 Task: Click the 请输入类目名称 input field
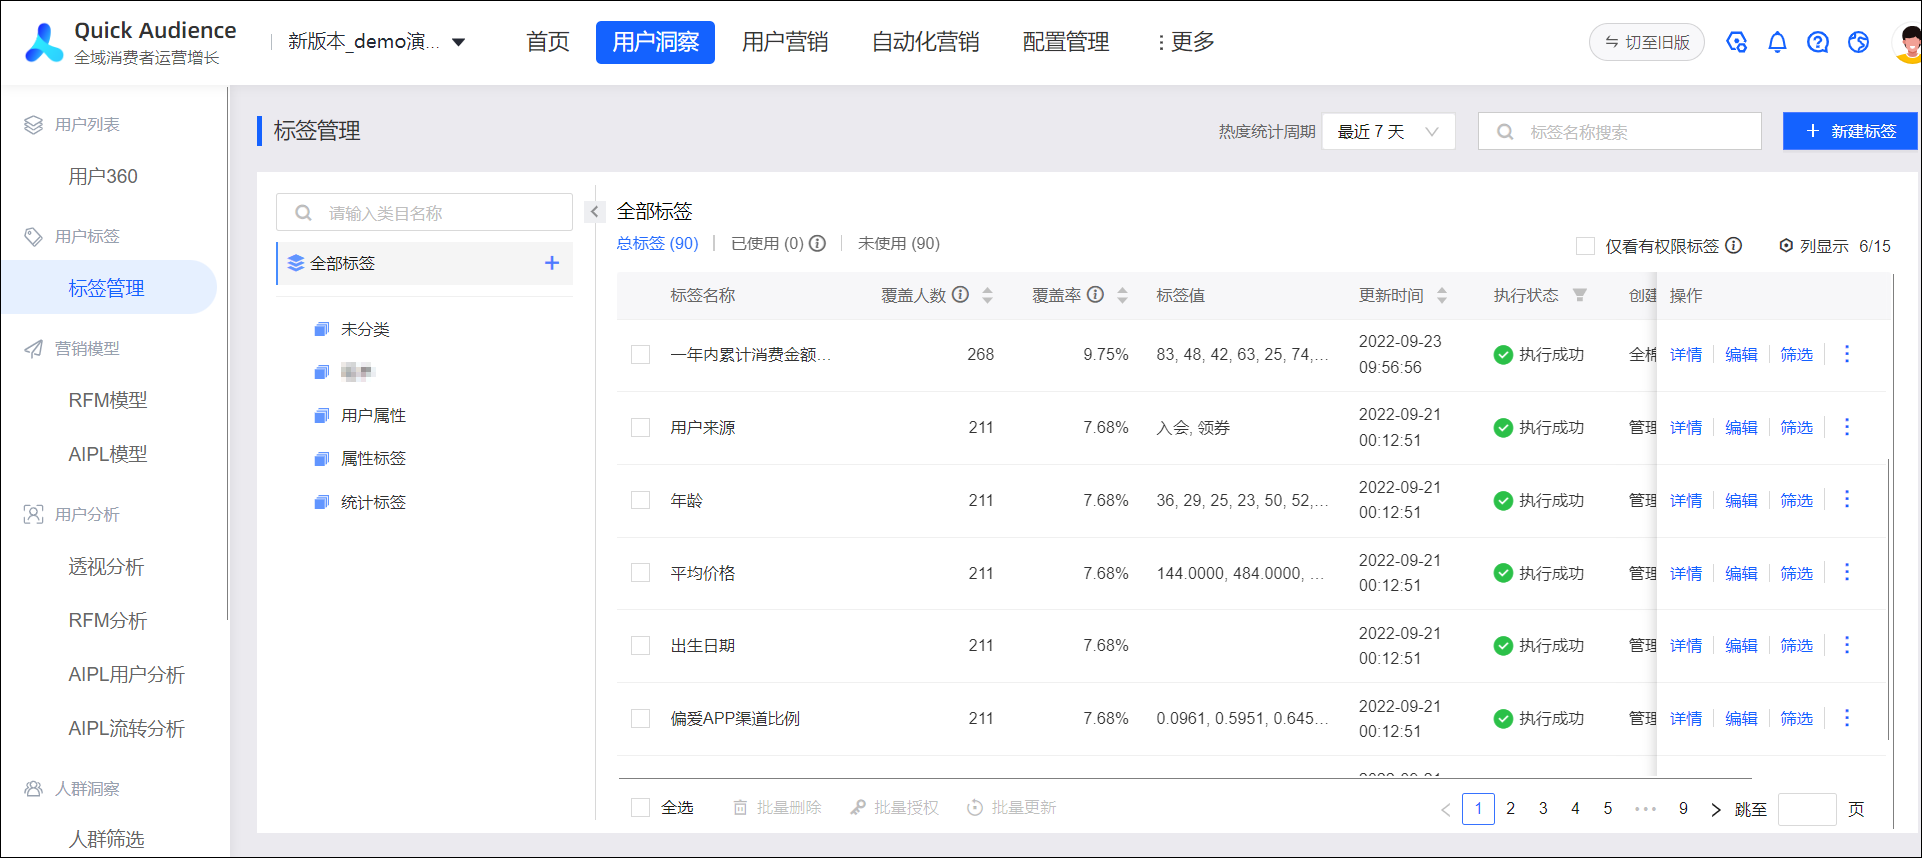pyautogui.click(x=424, y=212)
